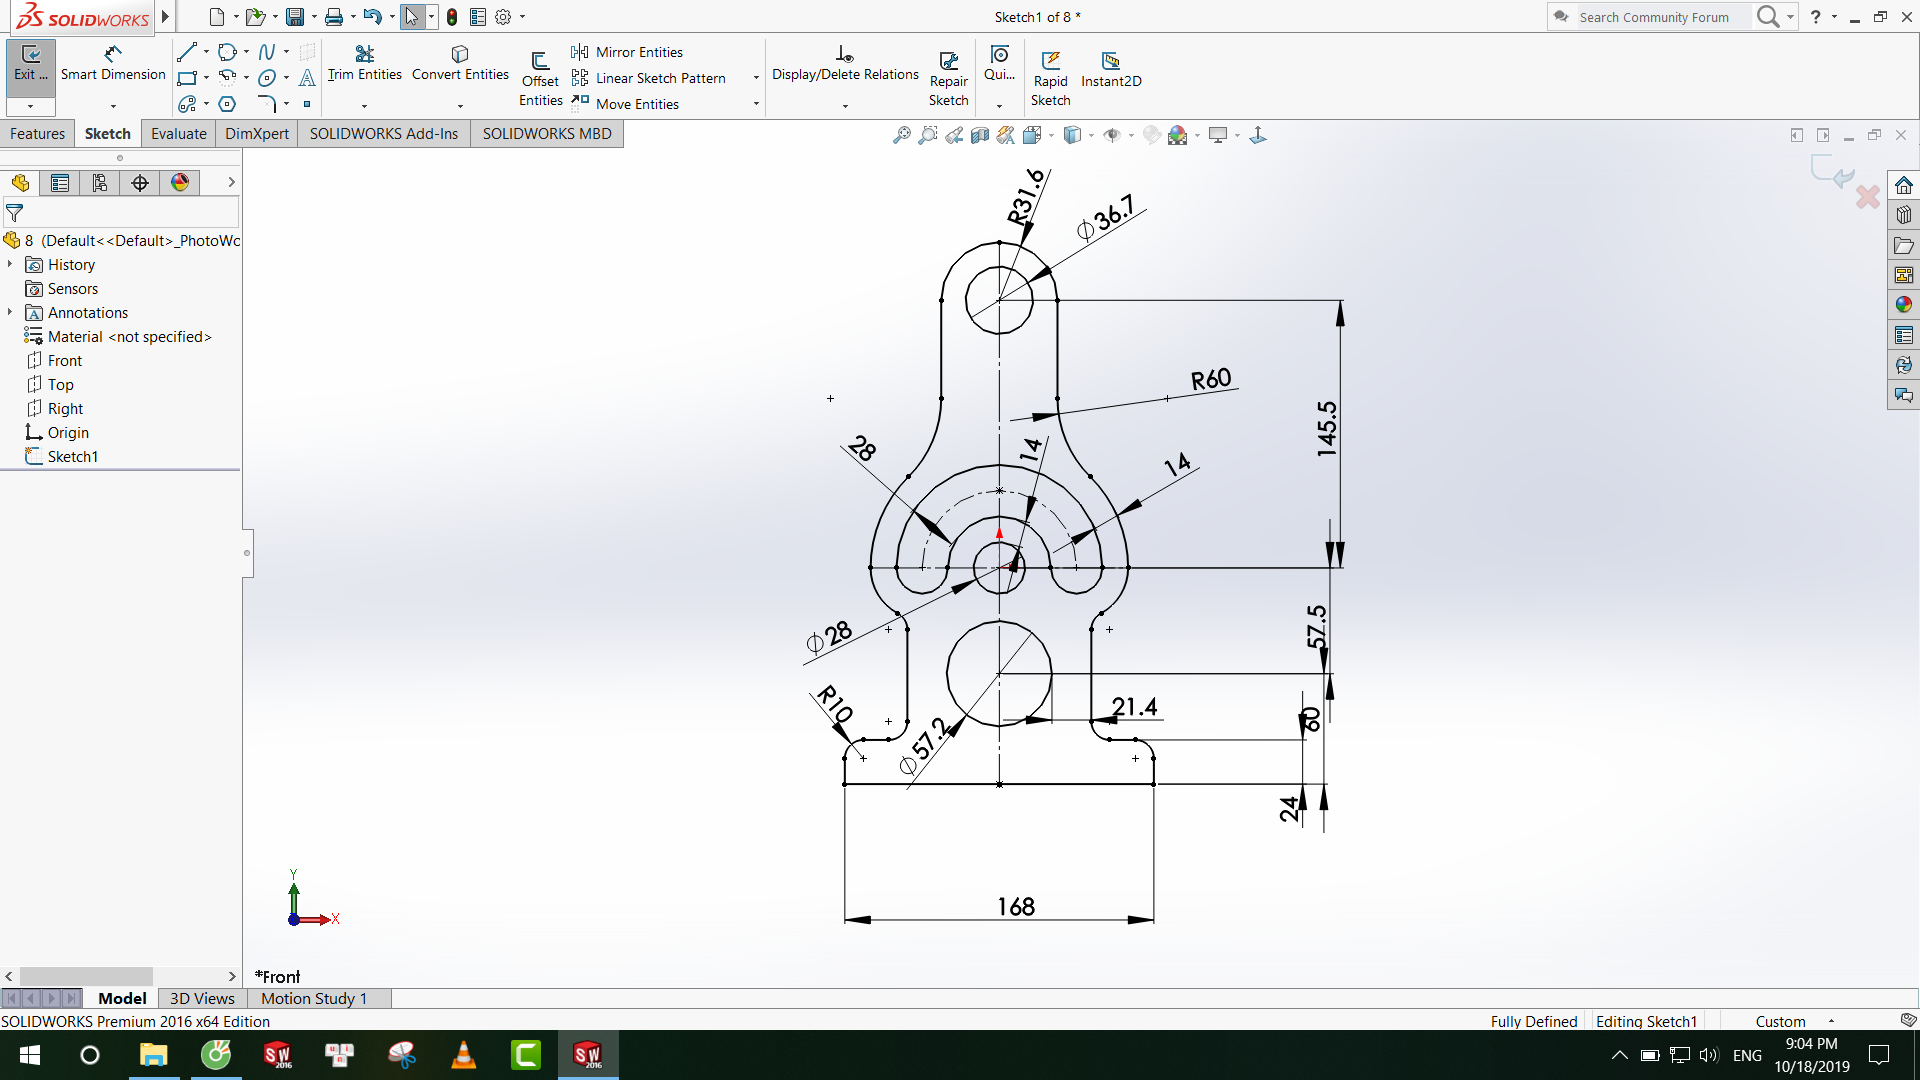Switch to Motion Study 1 tab
Viewport: 1920px width, 1080px height.
tap(314, 998)
